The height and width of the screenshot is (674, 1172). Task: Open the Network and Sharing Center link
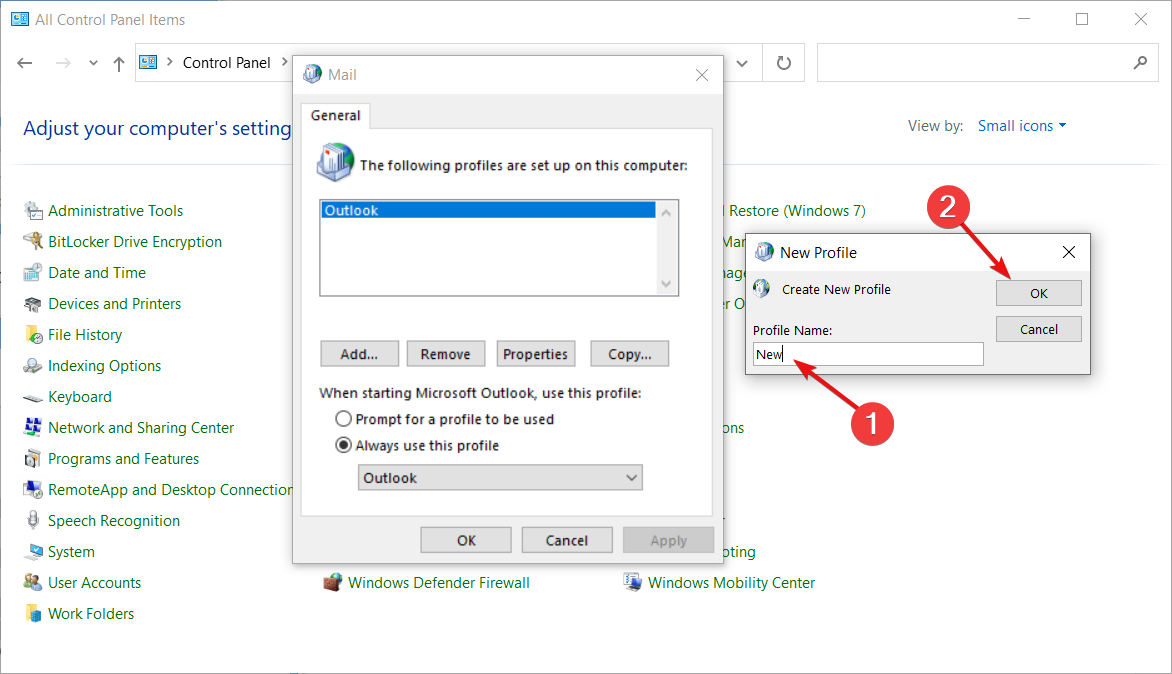click(x=141, y=427)
